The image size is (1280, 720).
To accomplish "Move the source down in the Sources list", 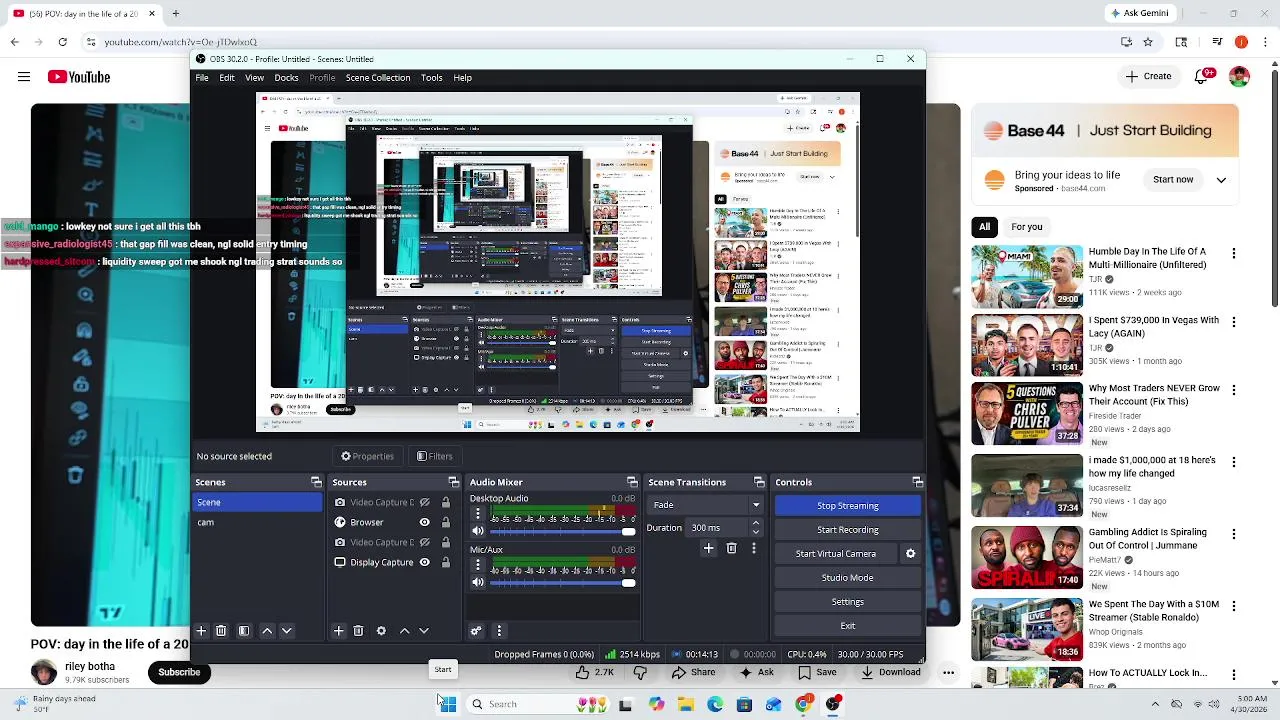I will click(x=423, y=631).
